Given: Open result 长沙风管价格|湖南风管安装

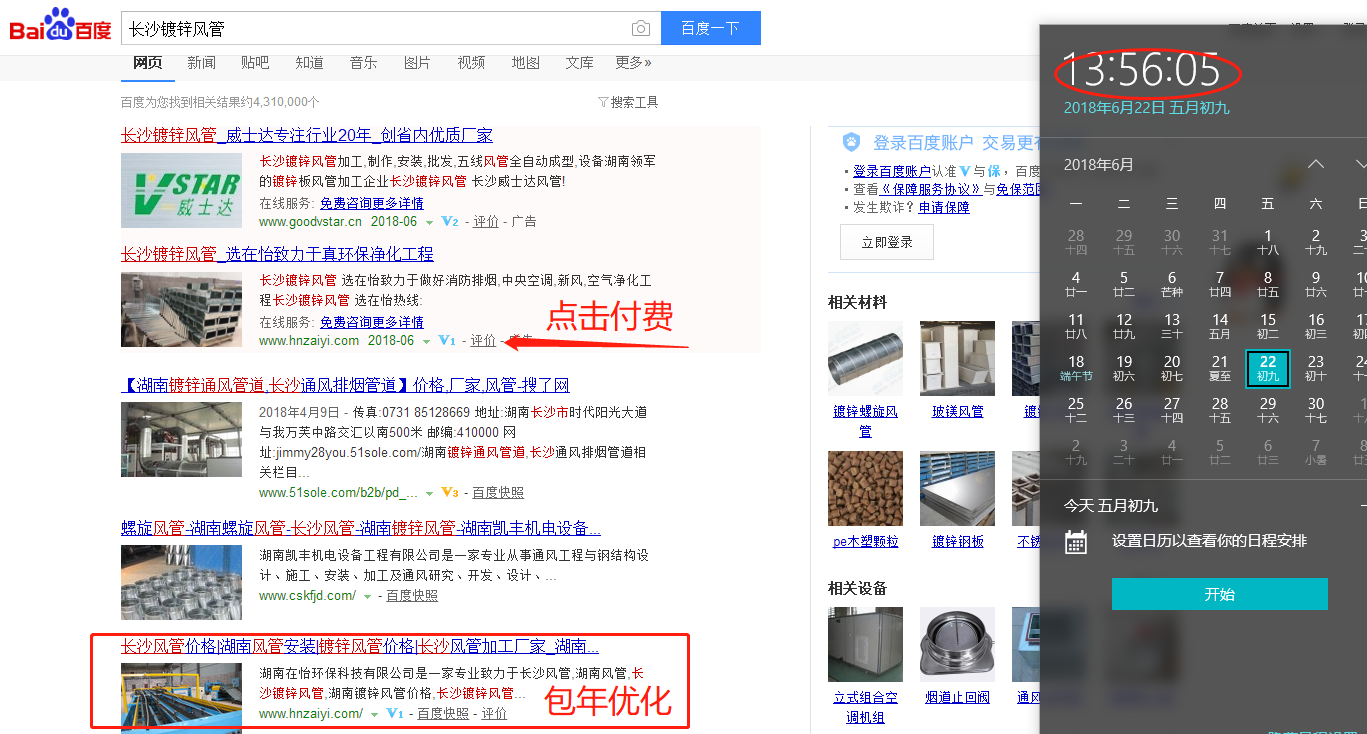Looking at the screenshot, I should click(360, 646).
